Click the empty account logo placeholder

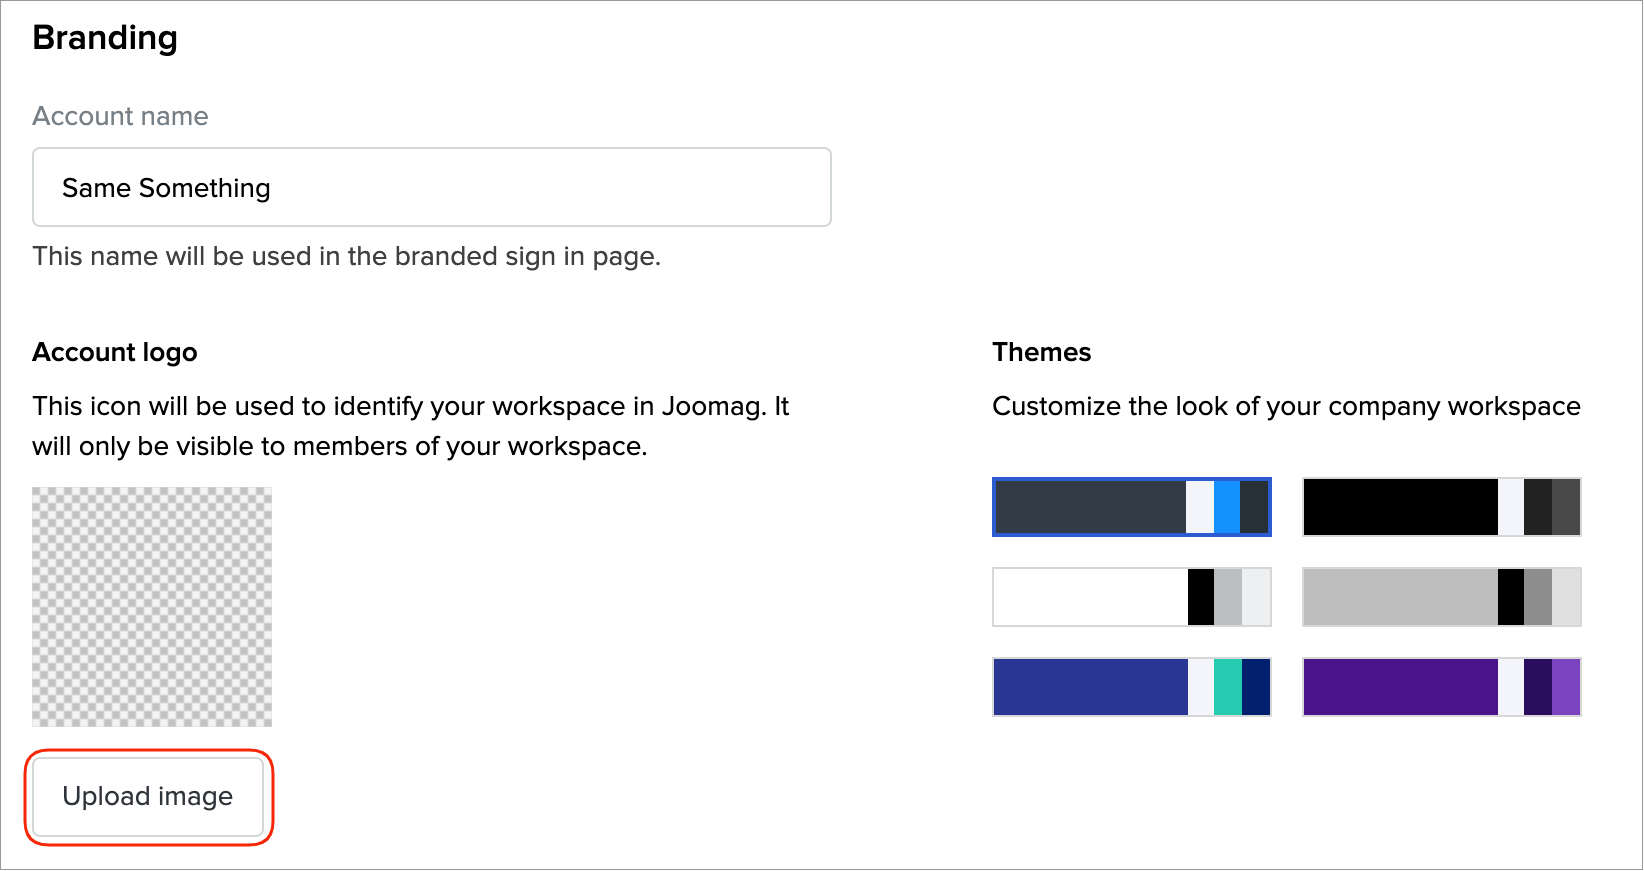pyautogui.click(x=152, y=607)
